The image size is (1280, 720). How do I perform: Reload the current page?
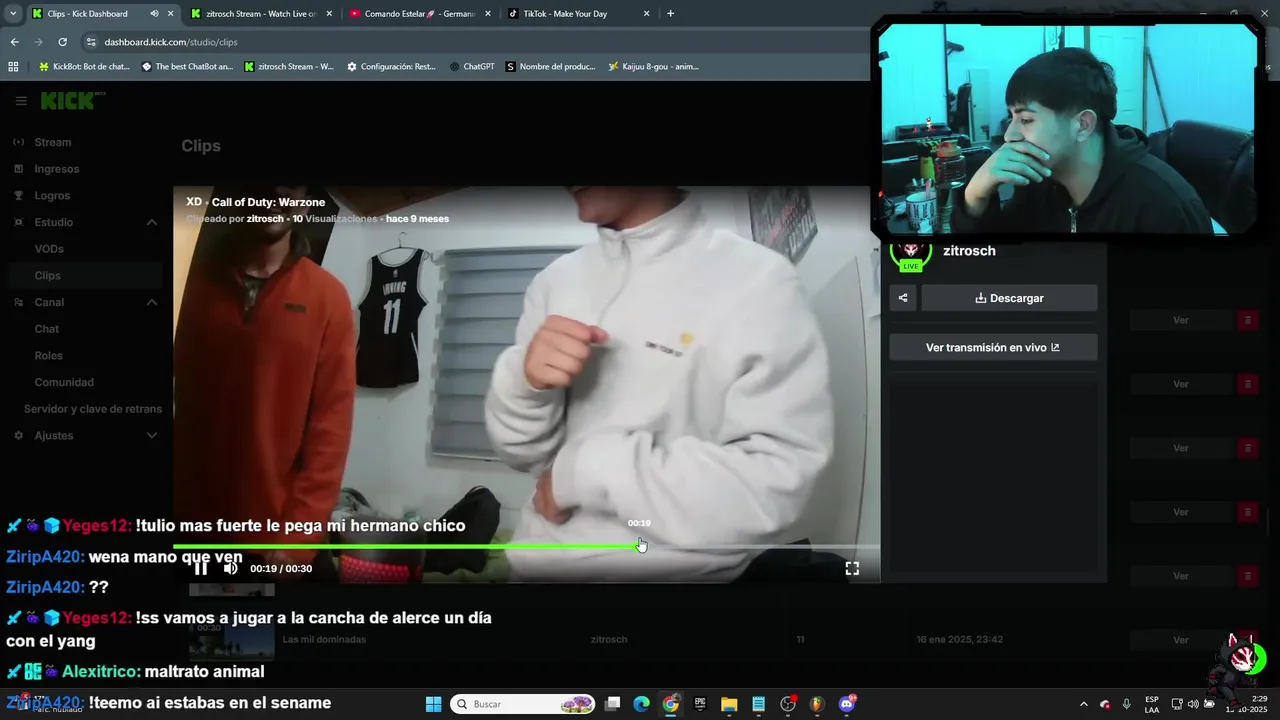point(62,42)
